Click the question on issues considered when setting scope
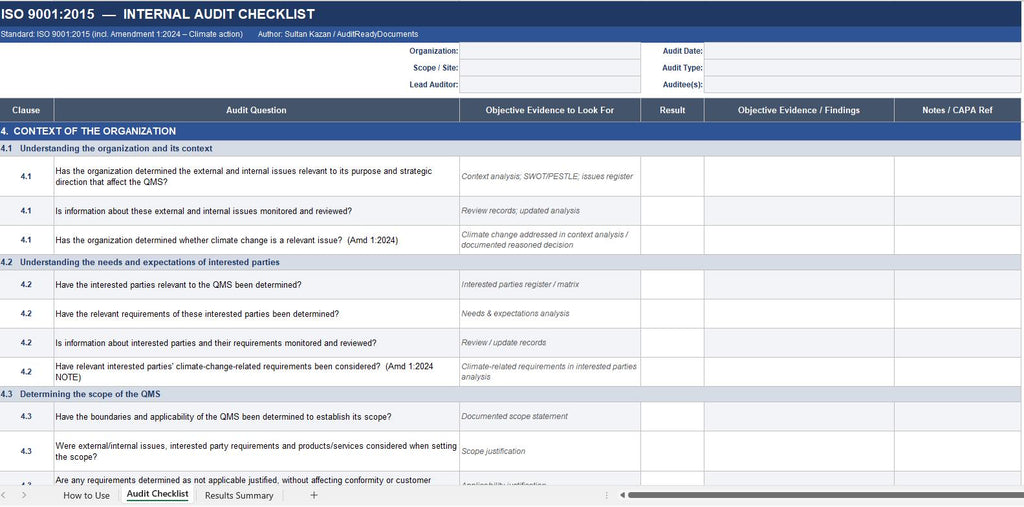The image size is (1024, 507). point(256,451)
